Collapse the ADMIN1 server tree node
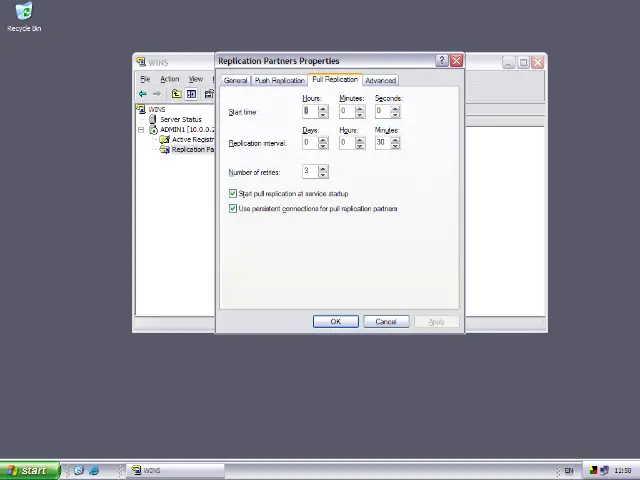Image resolution: width=640 pixels, height=480 pixels. click(141, 129)
